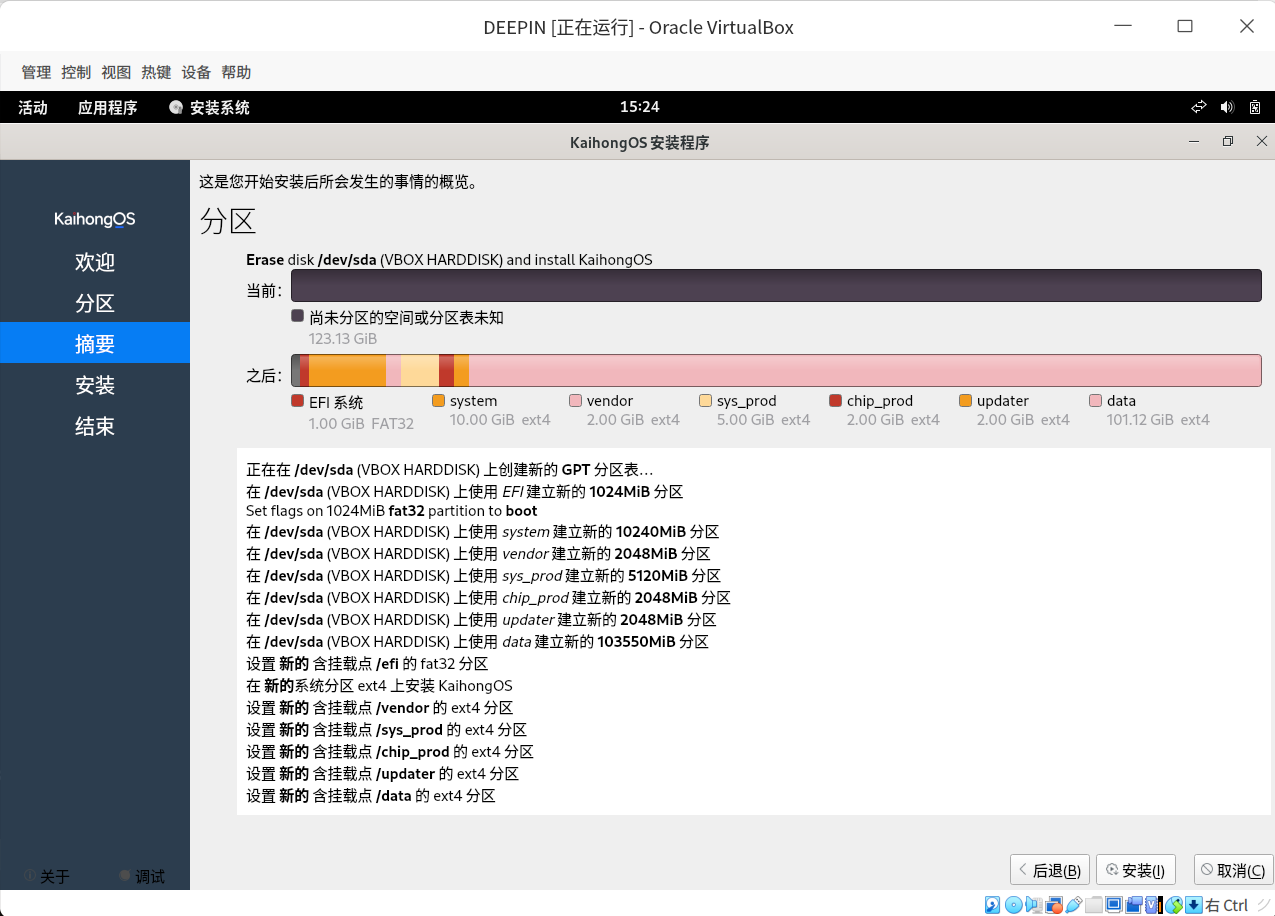
Task: Select the 结束 step in sidebar
Action: pos(95,426)
